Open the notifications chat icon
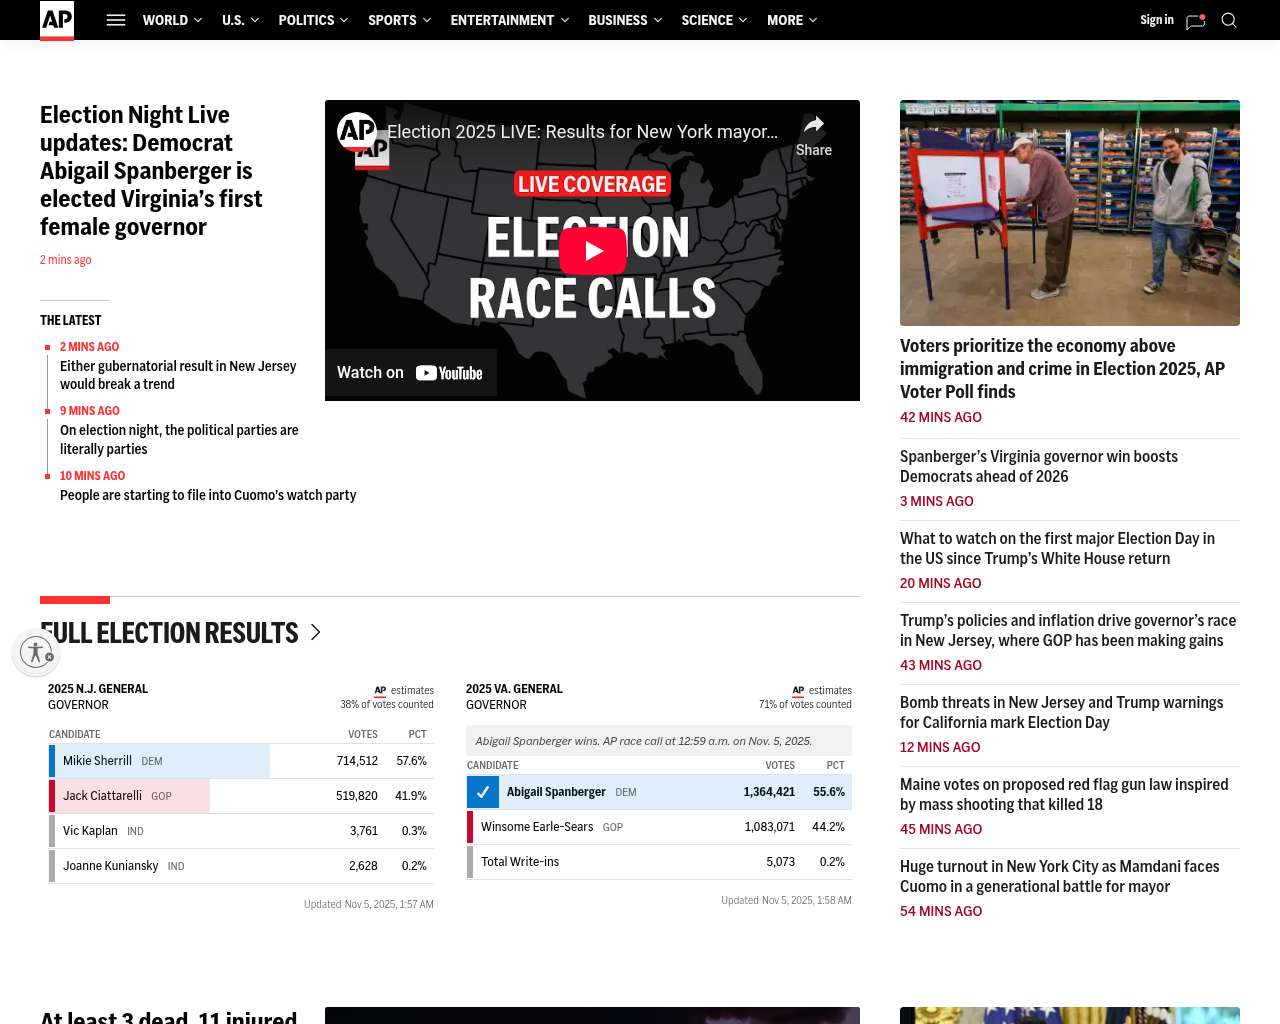Screen dimensions: 1280x1024 (1195, 21)
